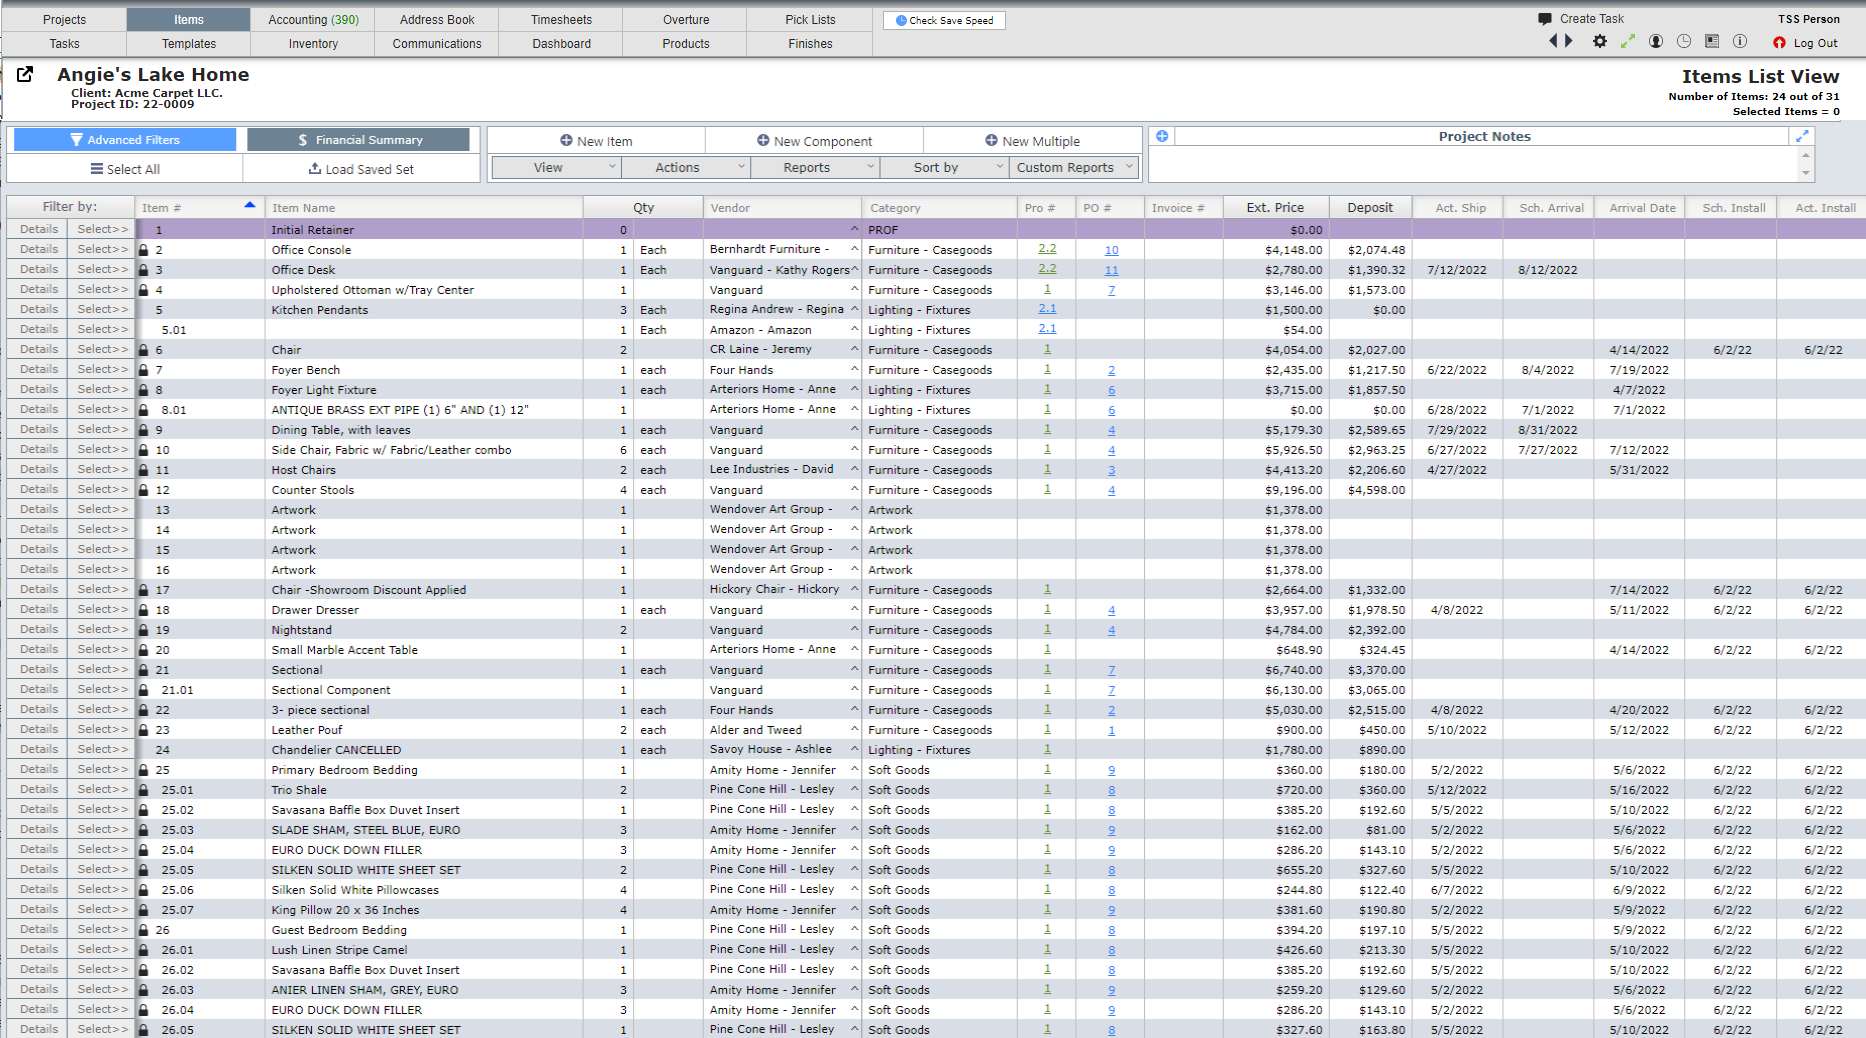The height and width of the screenshot is (1038, 1866).
Task: Click Check Save Speed button
Action: tap(944, 20)
